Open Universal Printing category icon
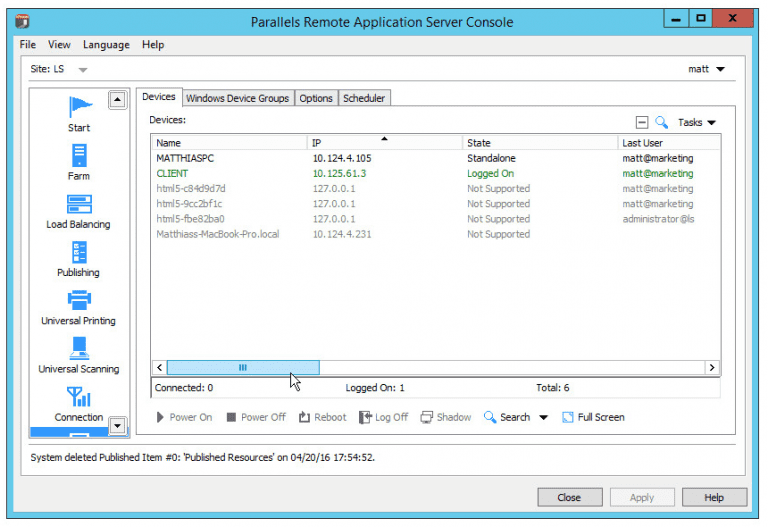Screen dimensions: 768x527 [79, 300]
